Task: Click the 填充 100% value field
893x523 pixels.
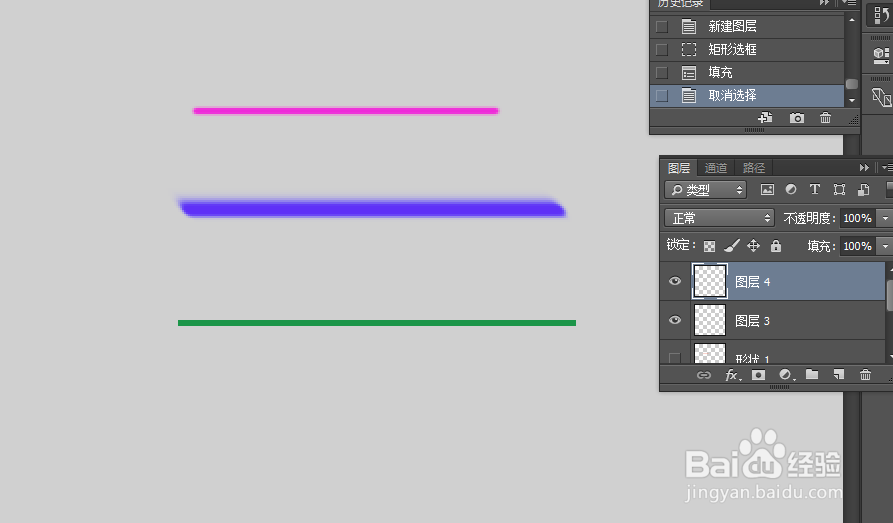Action: pos(857,246)
